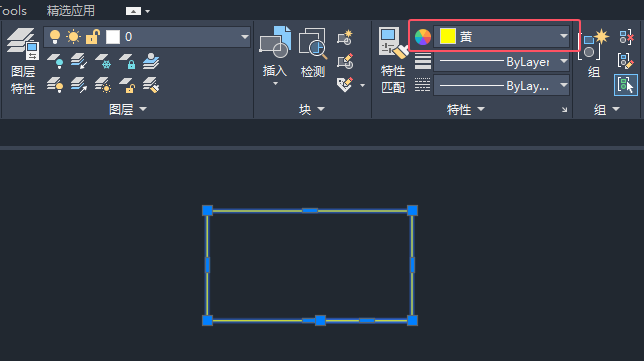Click the Create Block icon
644x361 pixels.
pos(345,37)
